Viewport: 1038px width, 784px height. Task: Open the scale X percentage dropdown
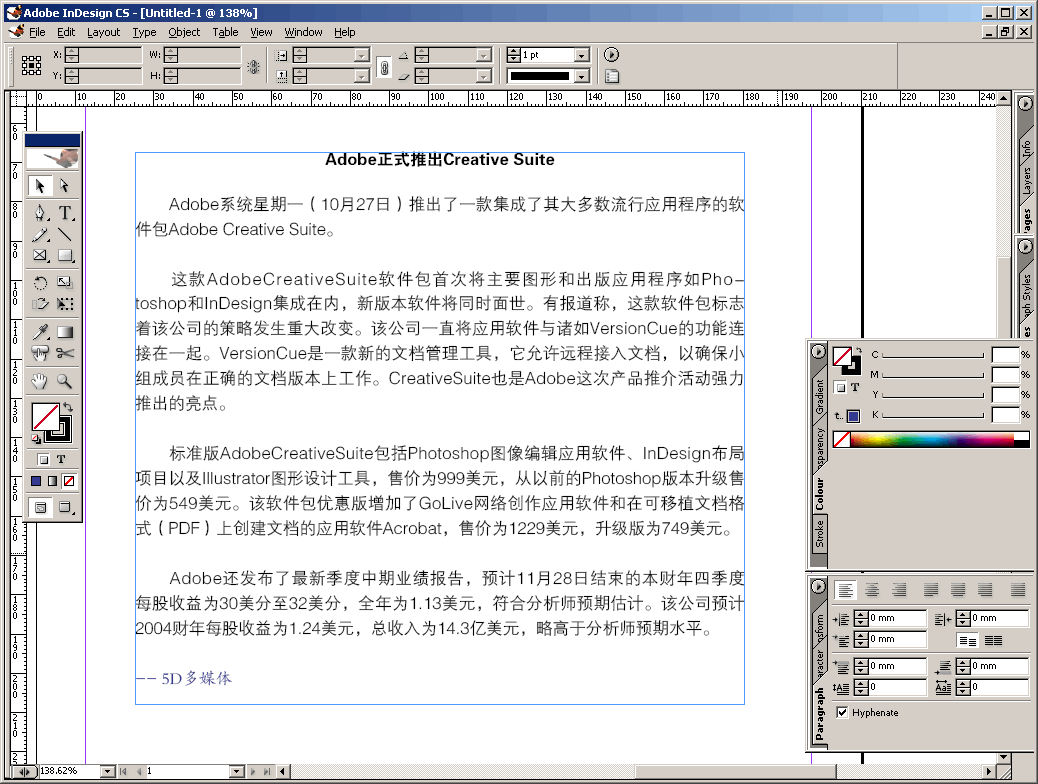pos(361,55)
